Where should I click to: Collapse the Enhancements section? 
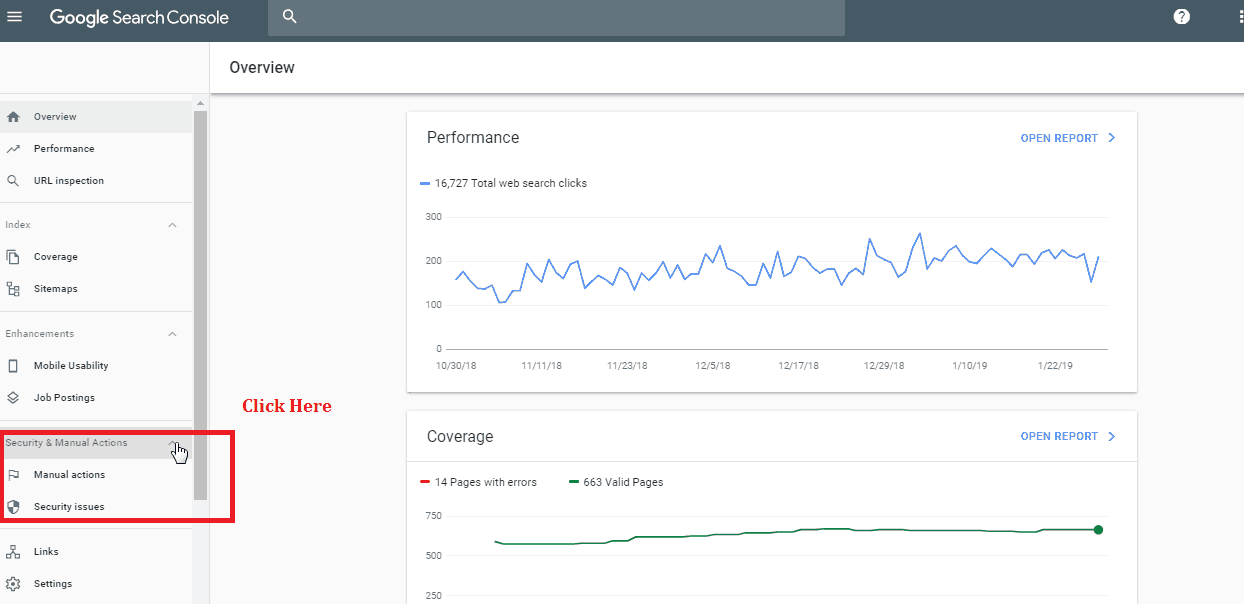tap(172, 334)
